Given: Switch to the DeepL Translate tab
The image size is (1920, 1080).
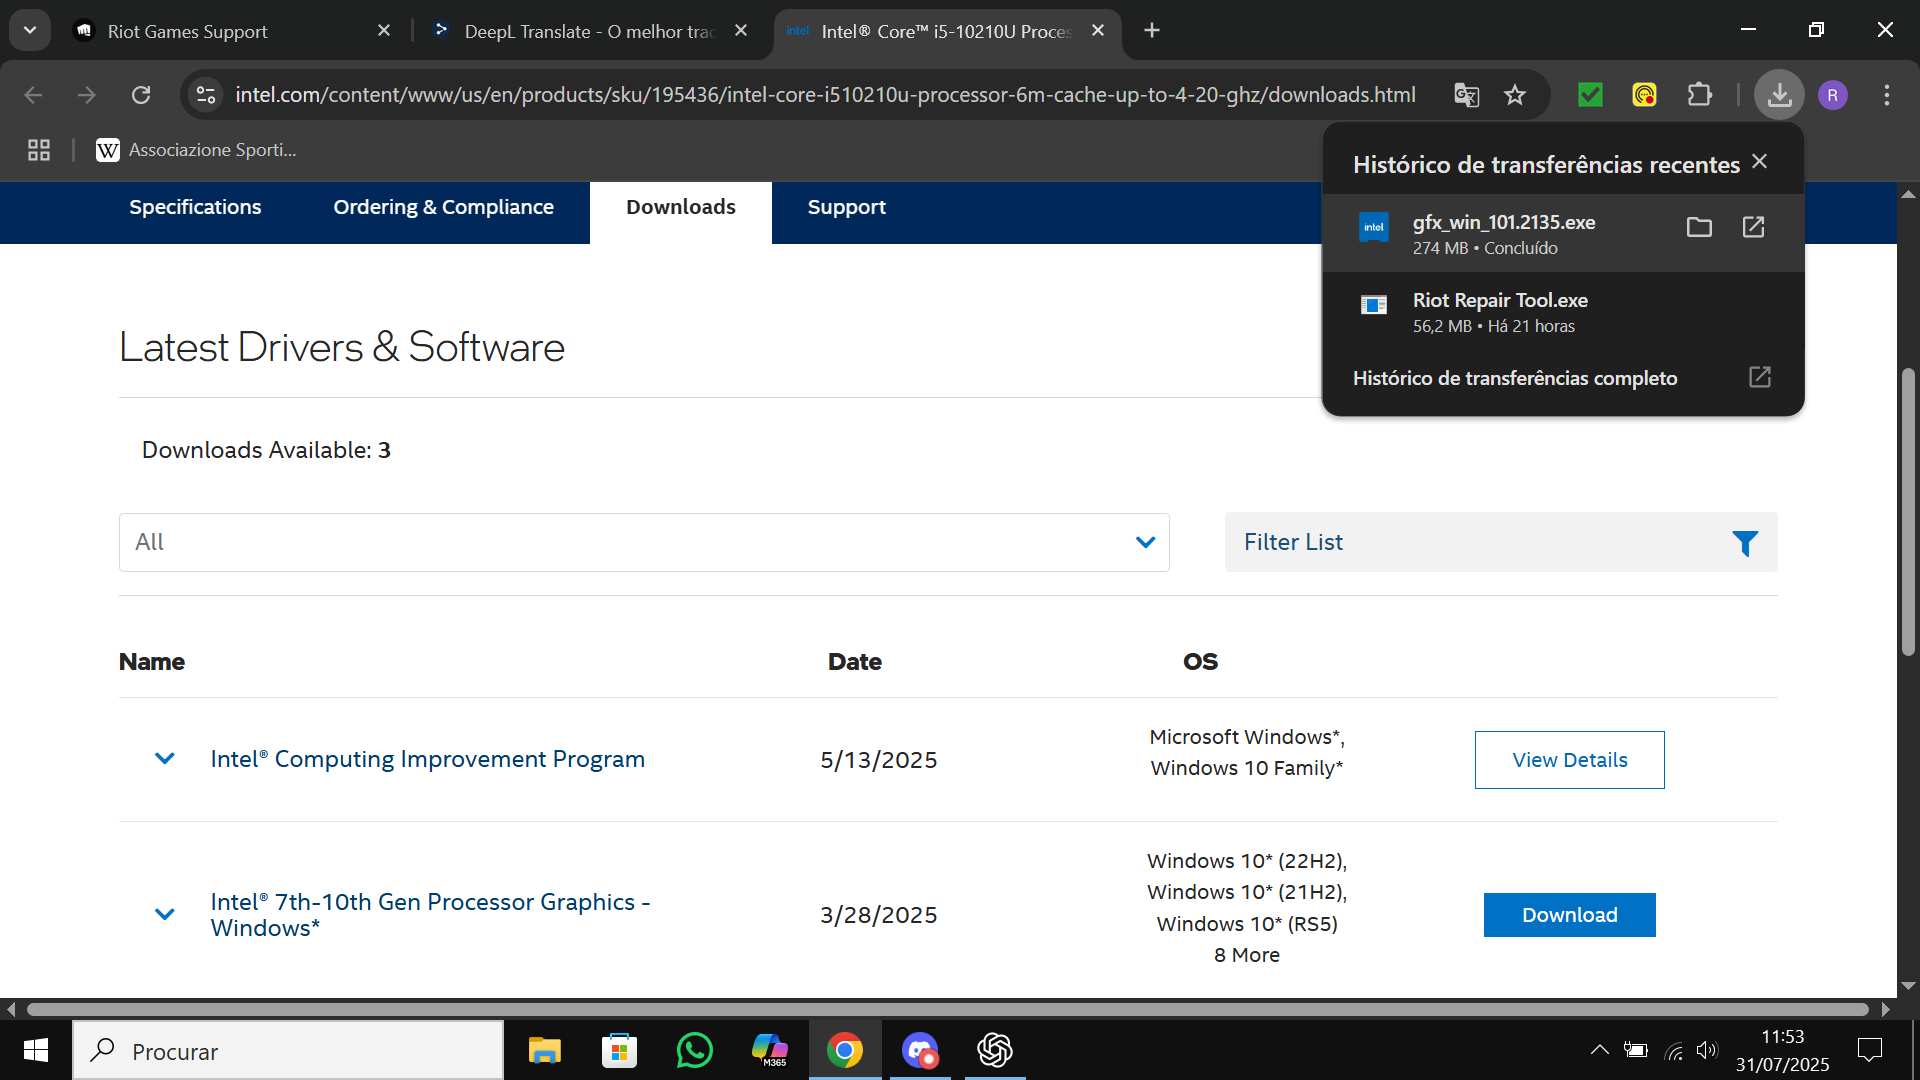Looking at the screenshot, I should [590, 31].
